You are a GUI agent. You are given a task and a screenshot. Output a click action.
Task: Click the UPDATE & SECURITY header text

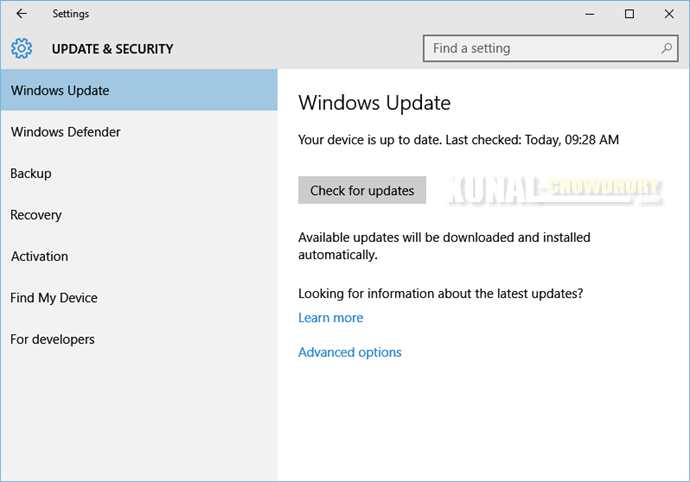click(x=112, y=48)
